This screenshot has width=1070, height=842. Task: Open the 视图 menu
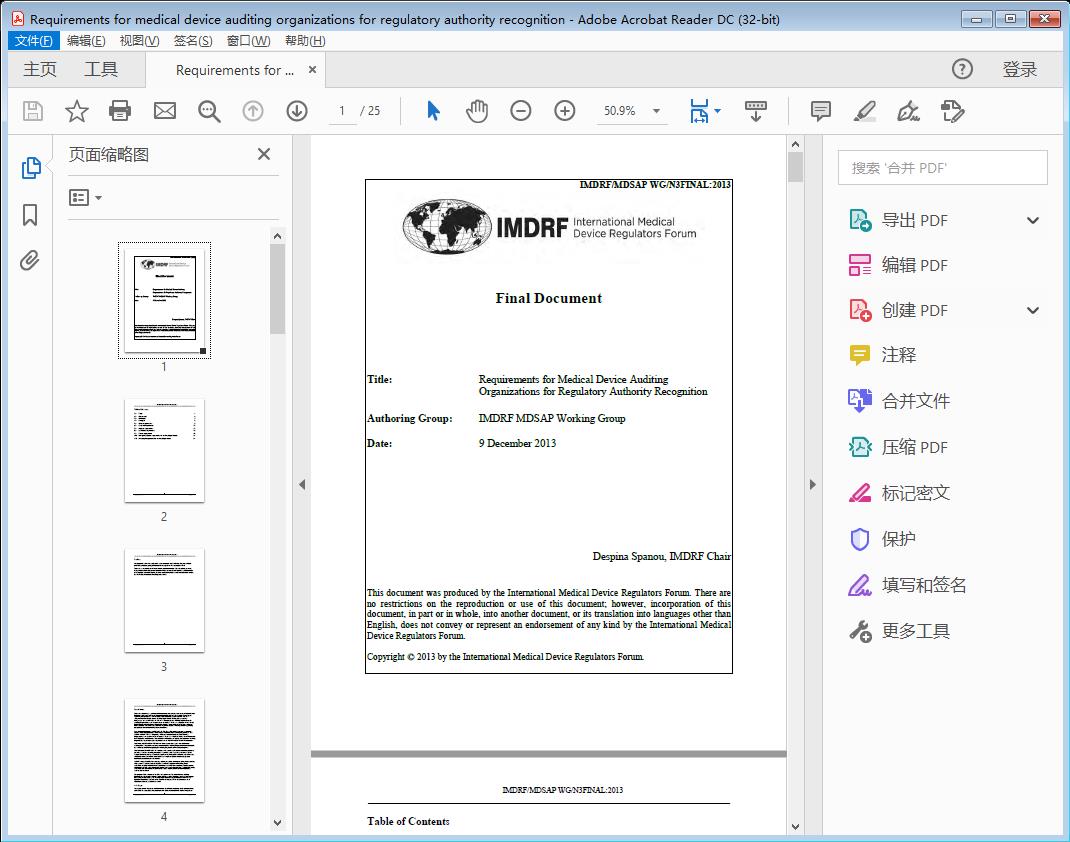click(x=139, y=40)
